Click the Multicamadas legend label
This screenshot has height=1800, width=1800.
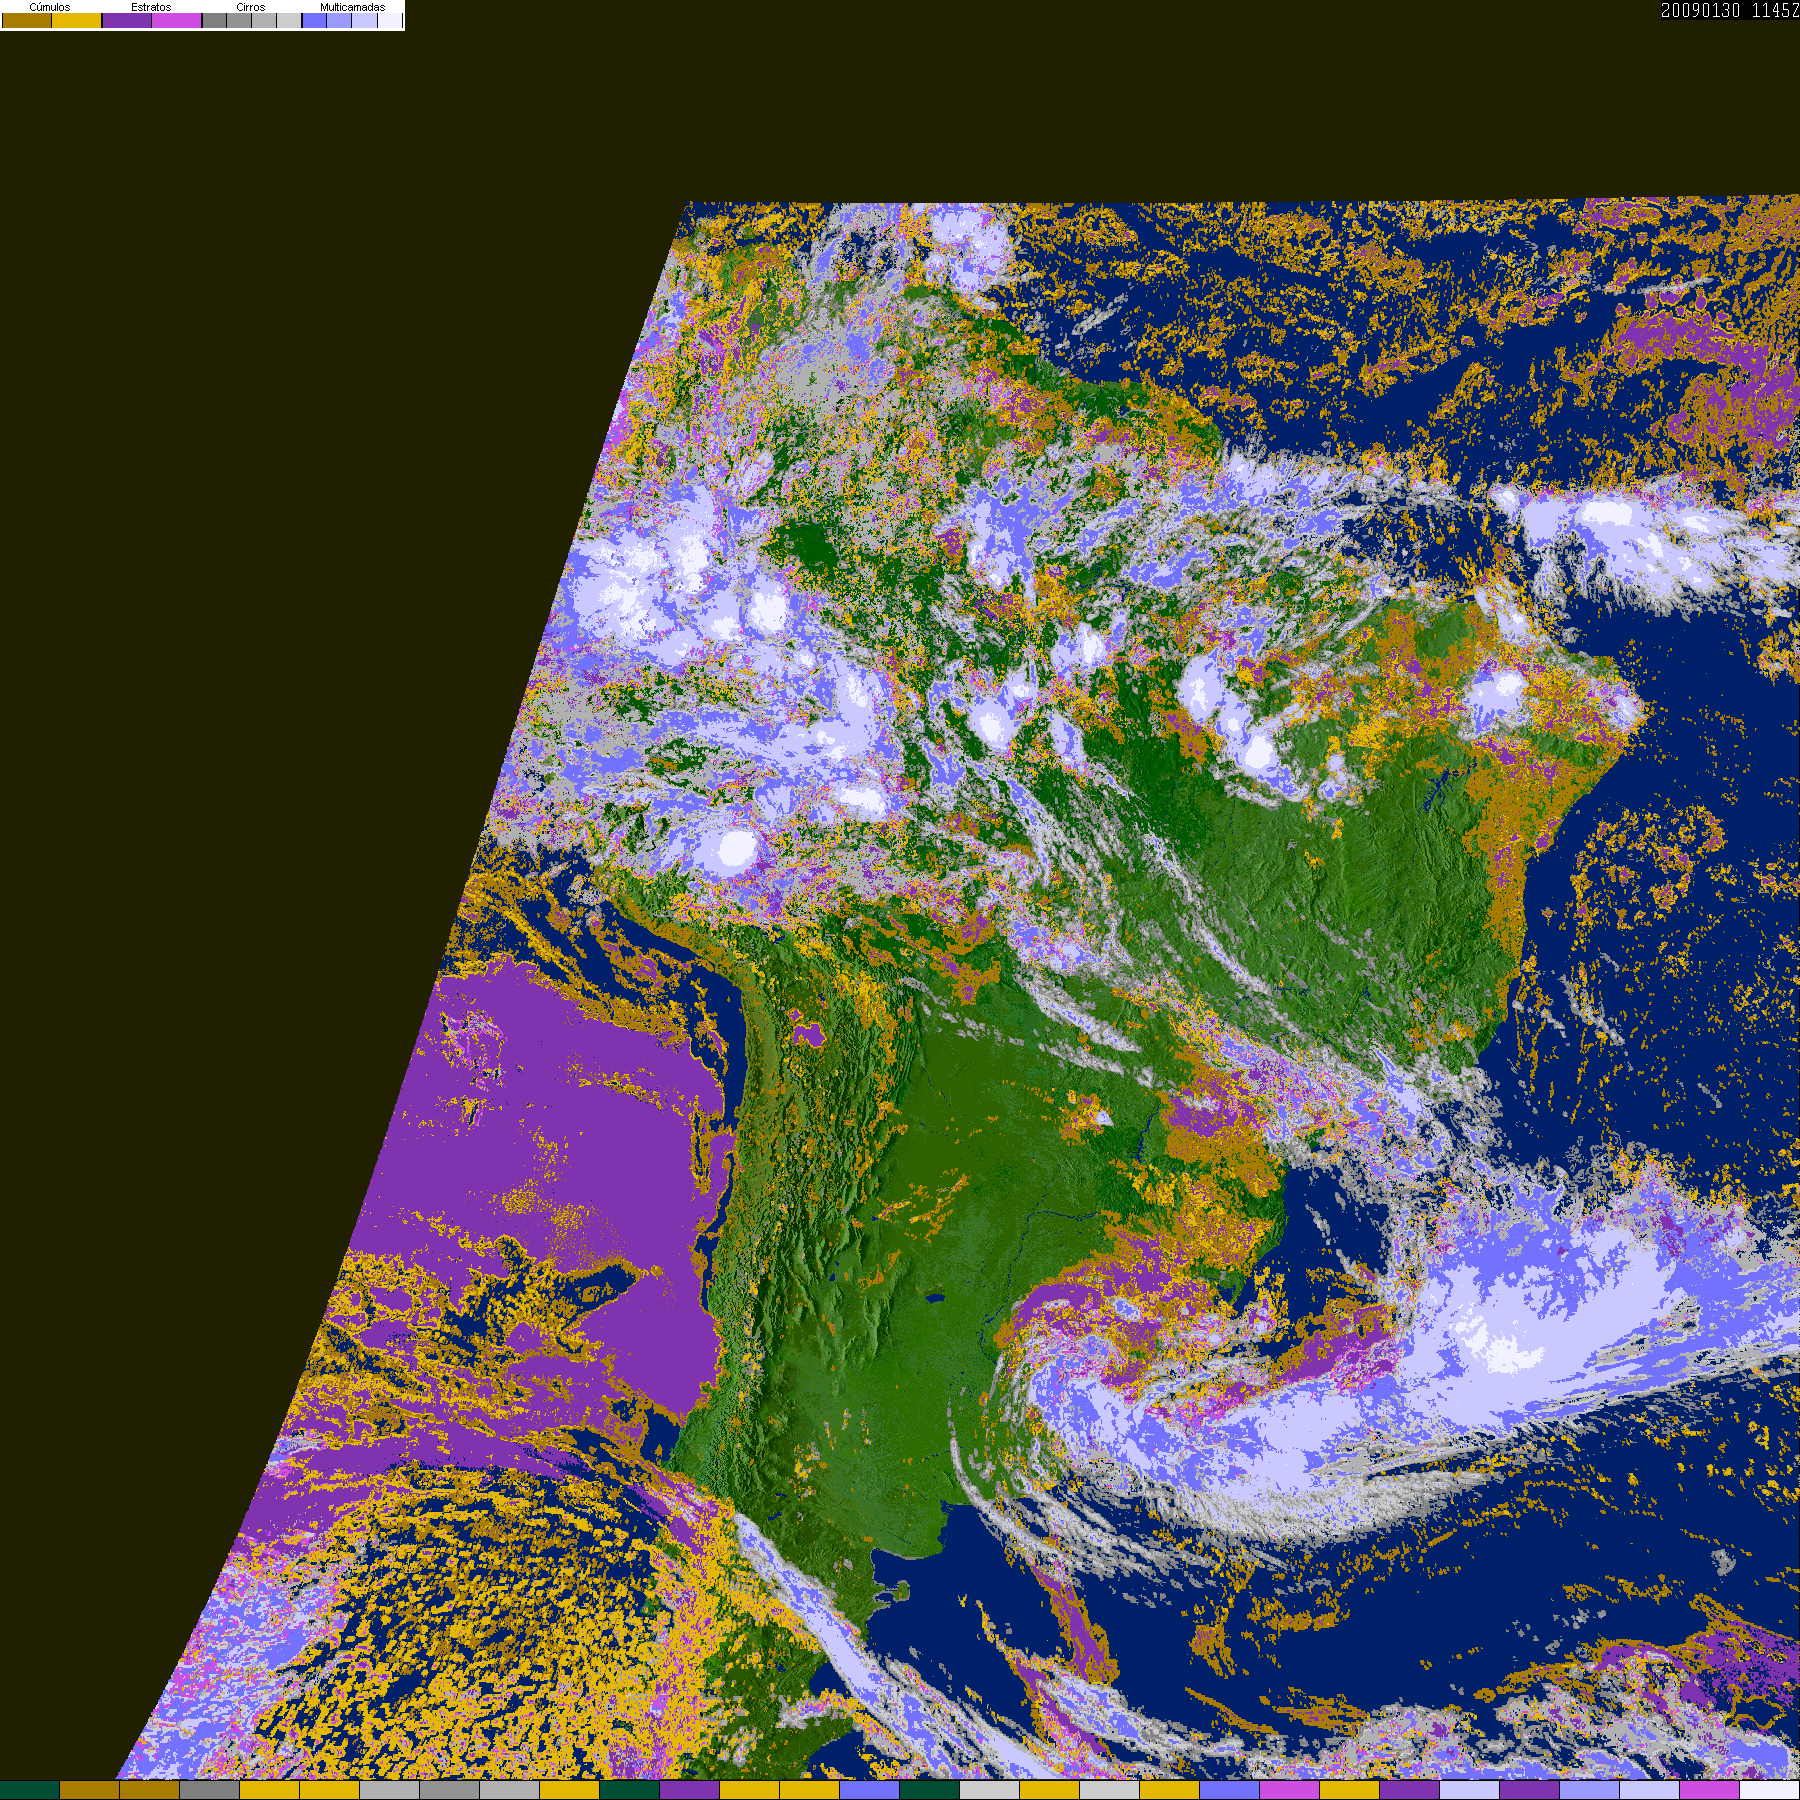point(353,7)
